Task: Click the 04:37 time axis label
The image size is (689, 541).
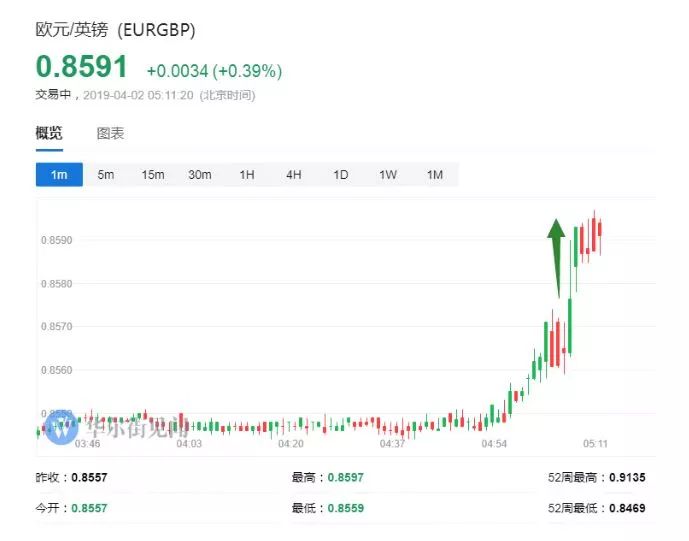Action: [392, 444]
